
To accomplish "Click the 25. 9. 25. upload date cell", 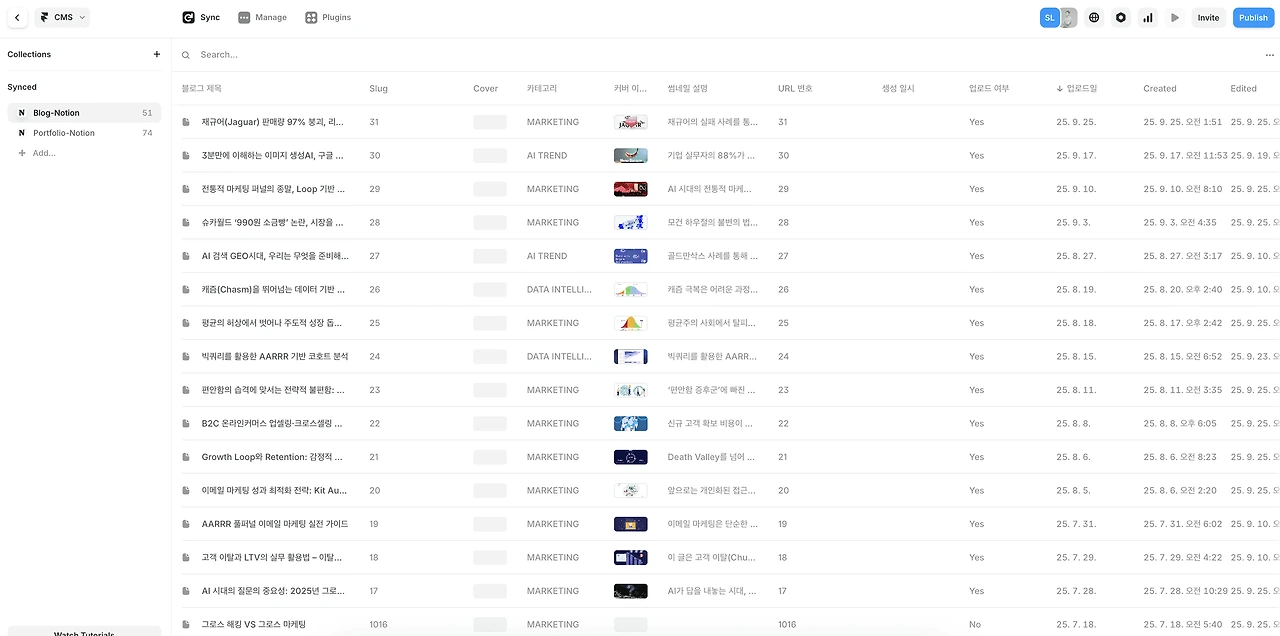I will (1076, 122).
